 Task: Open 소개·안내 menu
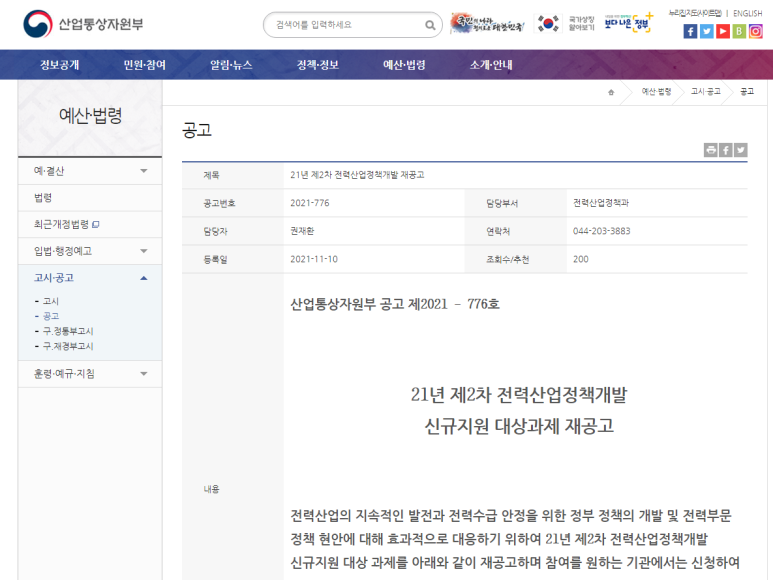pyautogui.click(x=491, y=65)
